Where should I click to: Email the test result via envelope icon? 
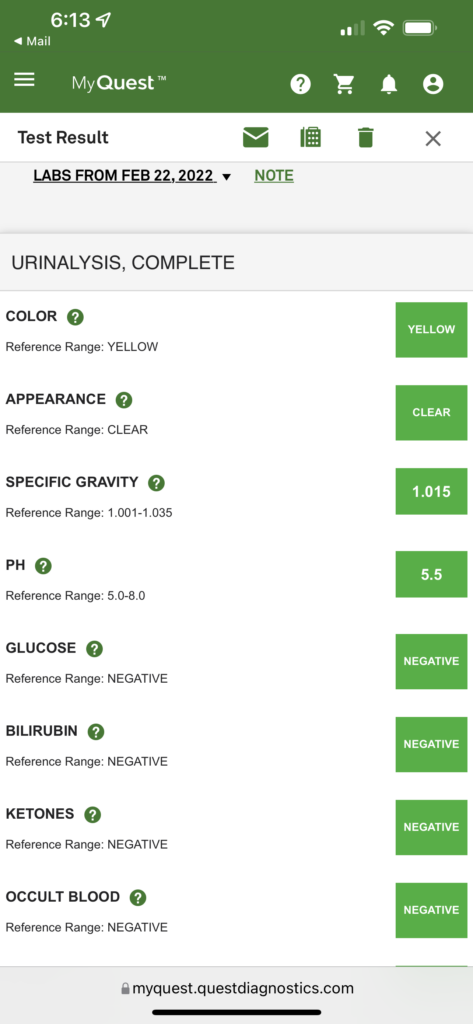(255, 138)
